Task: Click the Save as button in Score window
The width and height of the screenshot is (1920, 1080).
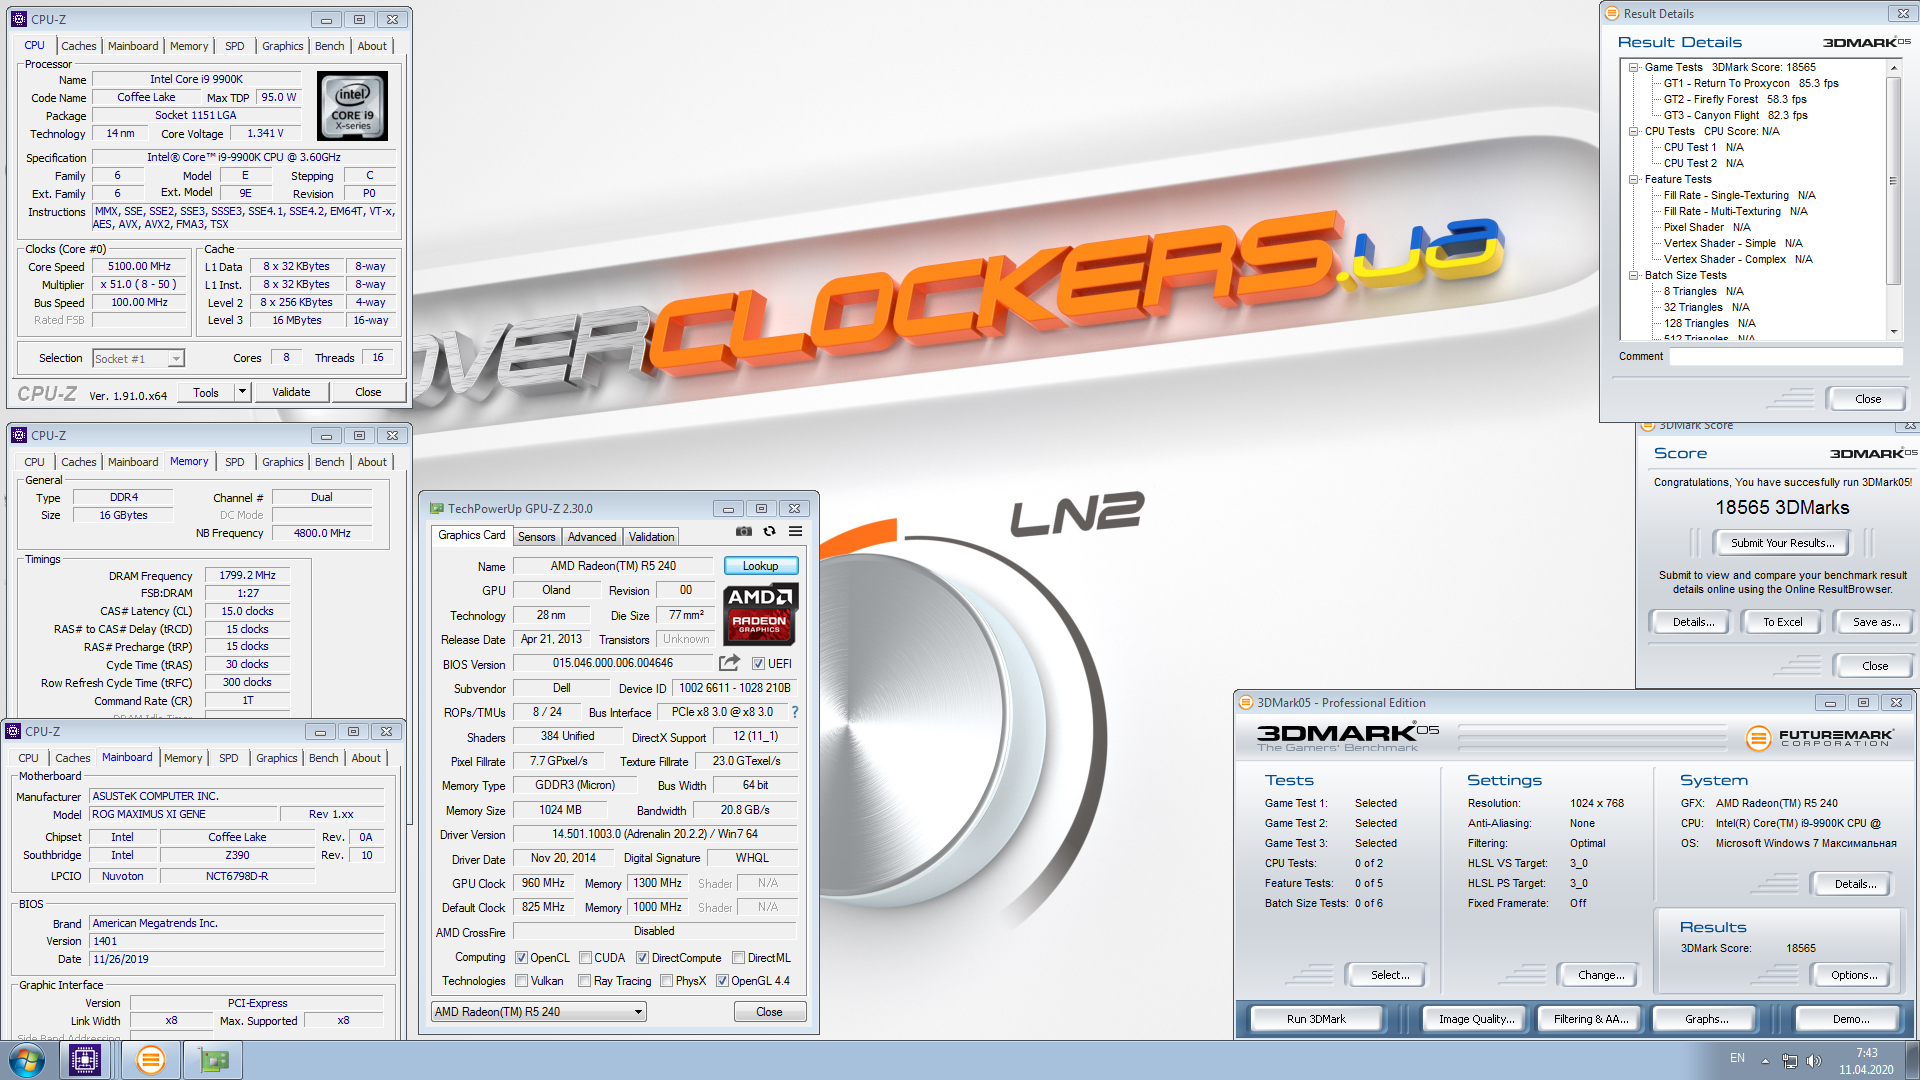Action: coord(1875,622)
